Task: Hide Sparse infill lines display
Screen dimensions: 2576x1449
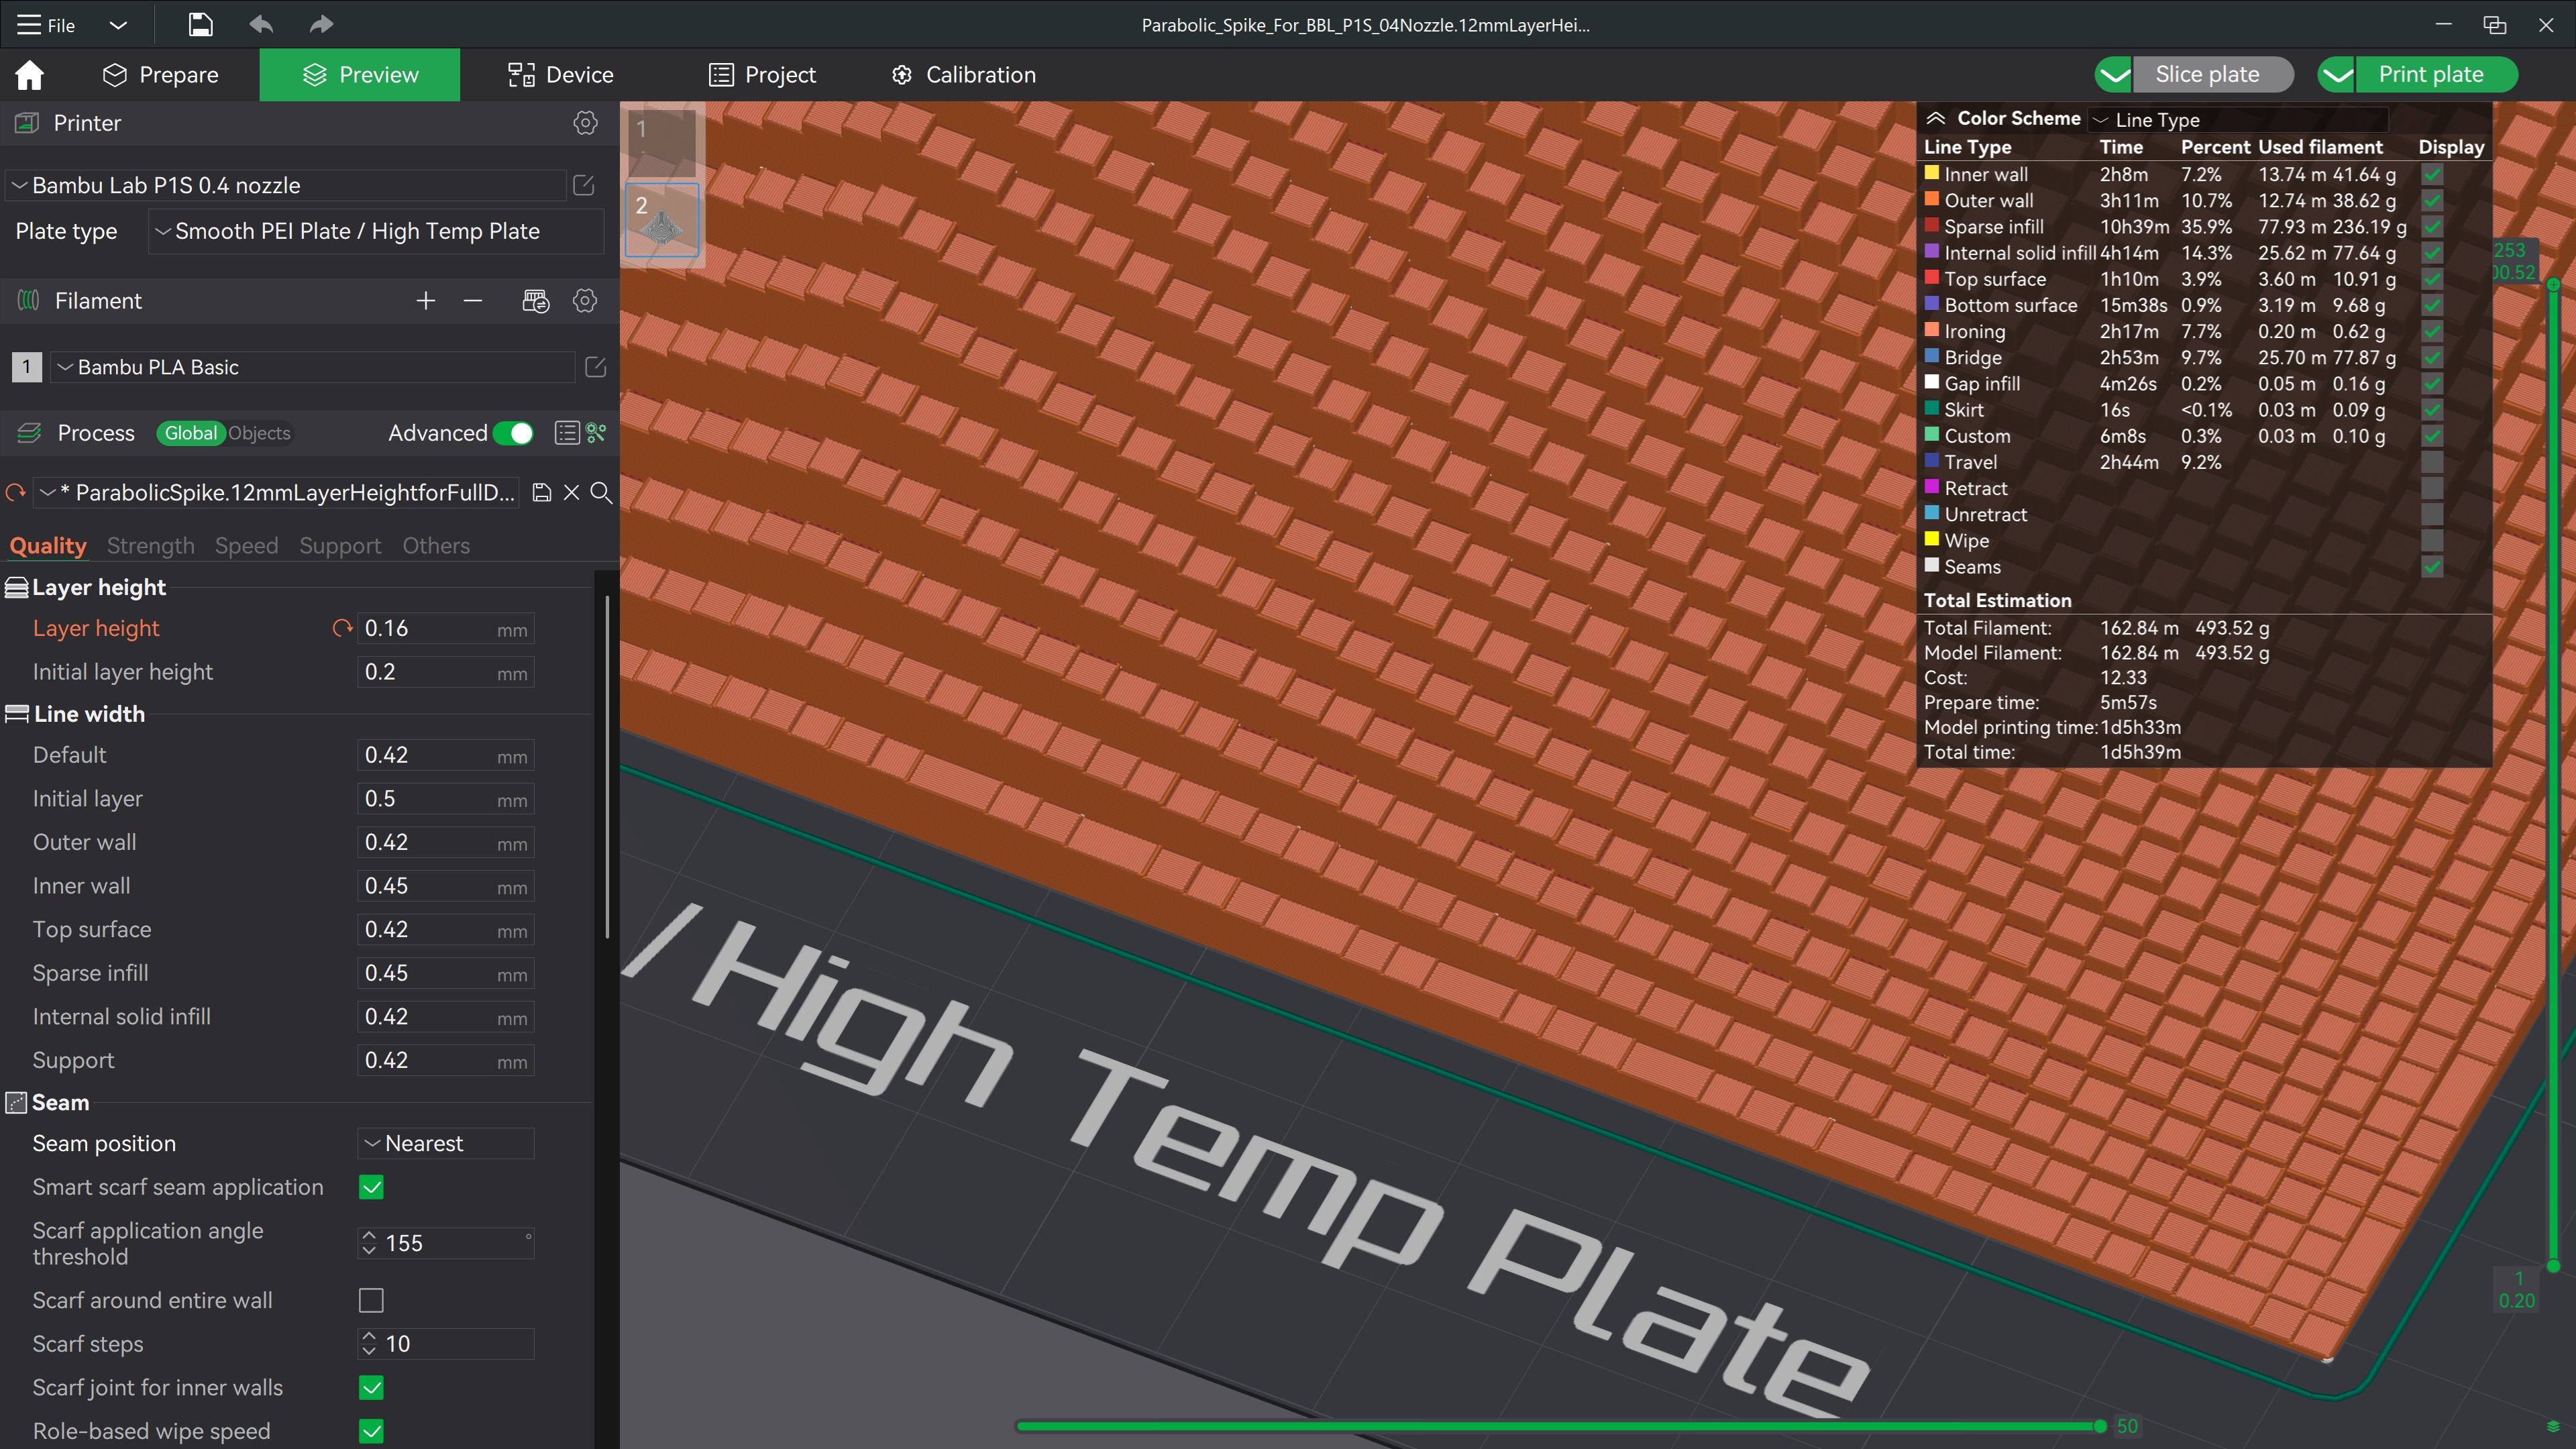Action: 2432,227
